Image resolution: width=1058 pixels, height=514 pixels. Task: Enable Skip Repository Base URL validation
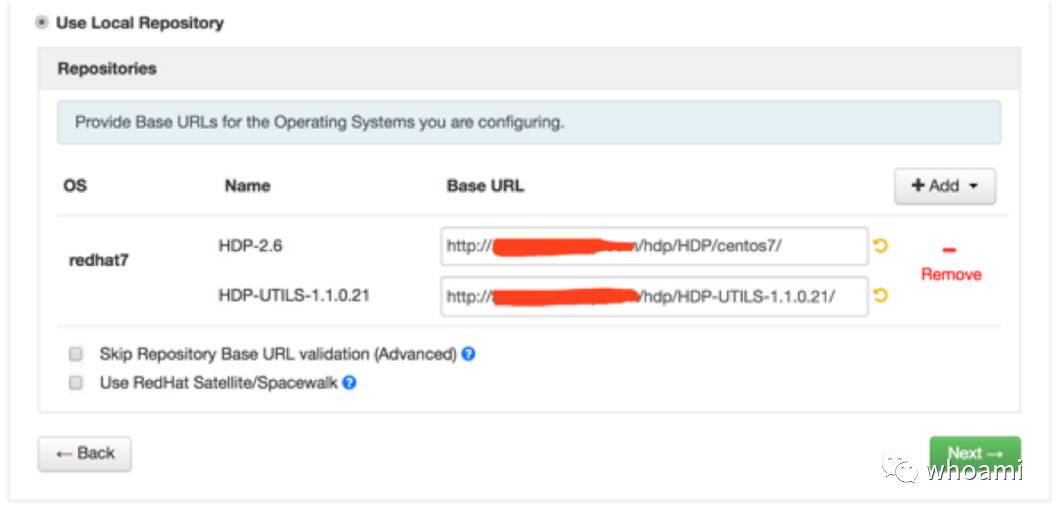76,354
